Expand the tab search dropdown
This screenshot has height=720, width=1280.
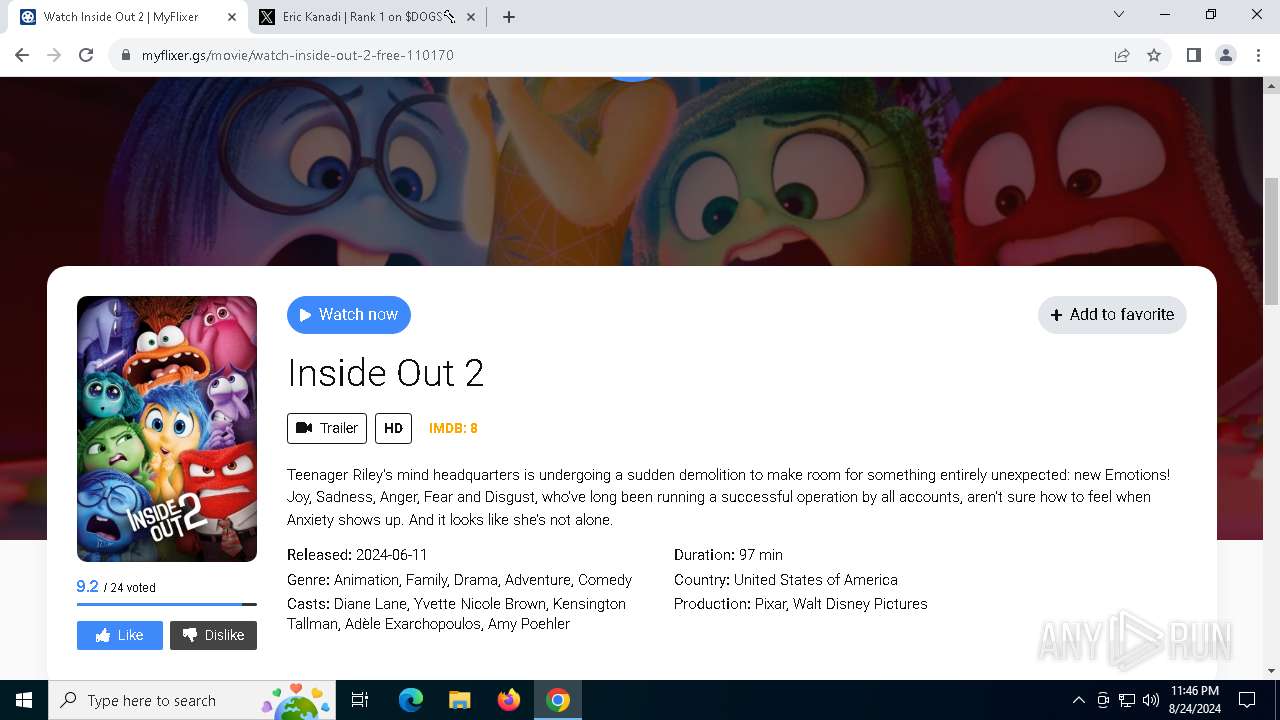click(1119, 14)
